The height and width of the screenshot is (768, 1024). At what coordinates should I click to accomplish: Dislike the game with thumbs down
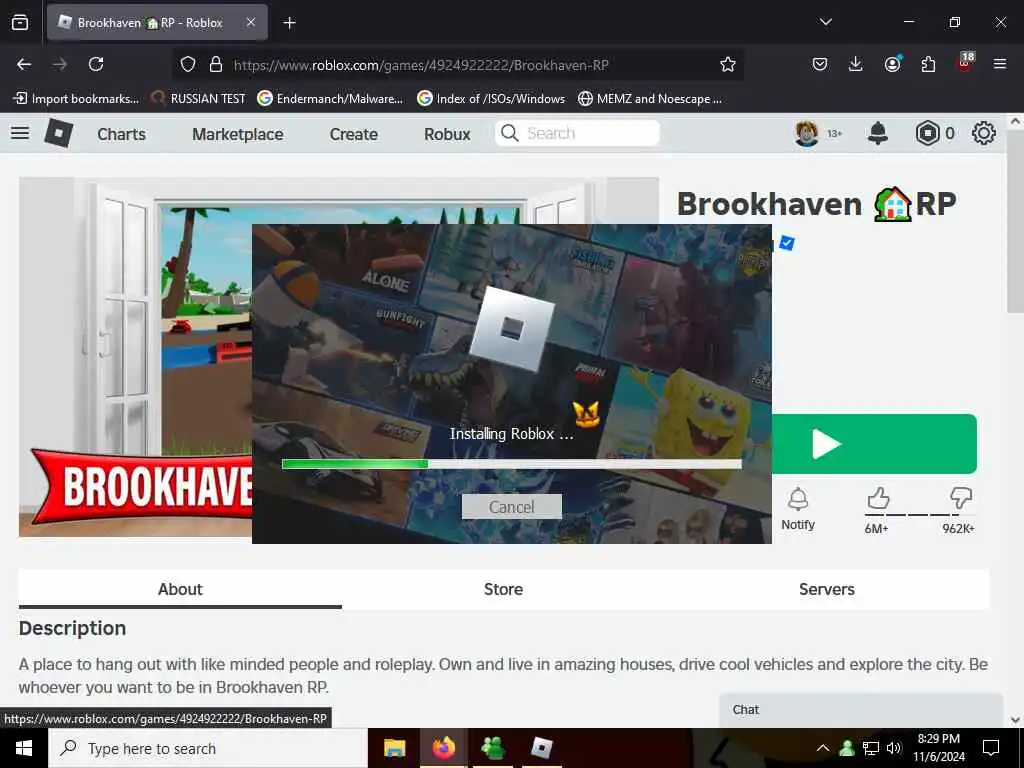point(961,499)
